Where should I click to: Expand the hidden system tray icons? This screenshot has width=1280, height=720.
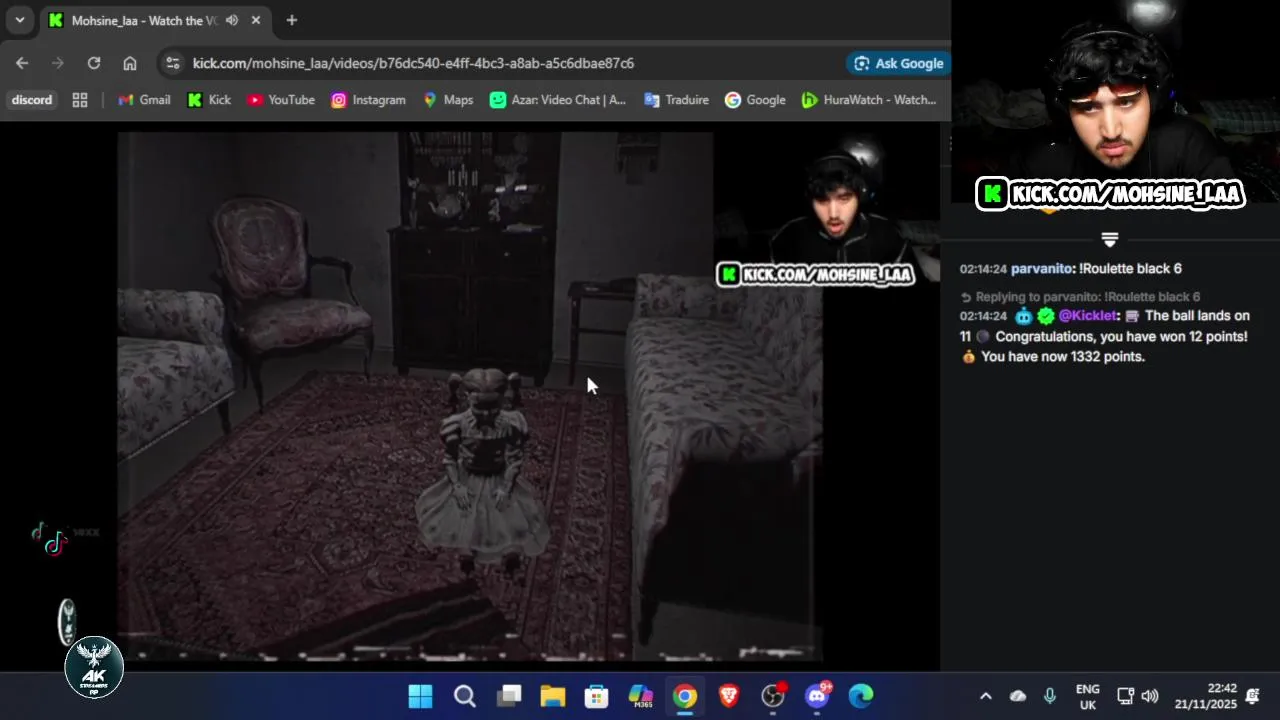coord(985,696)
